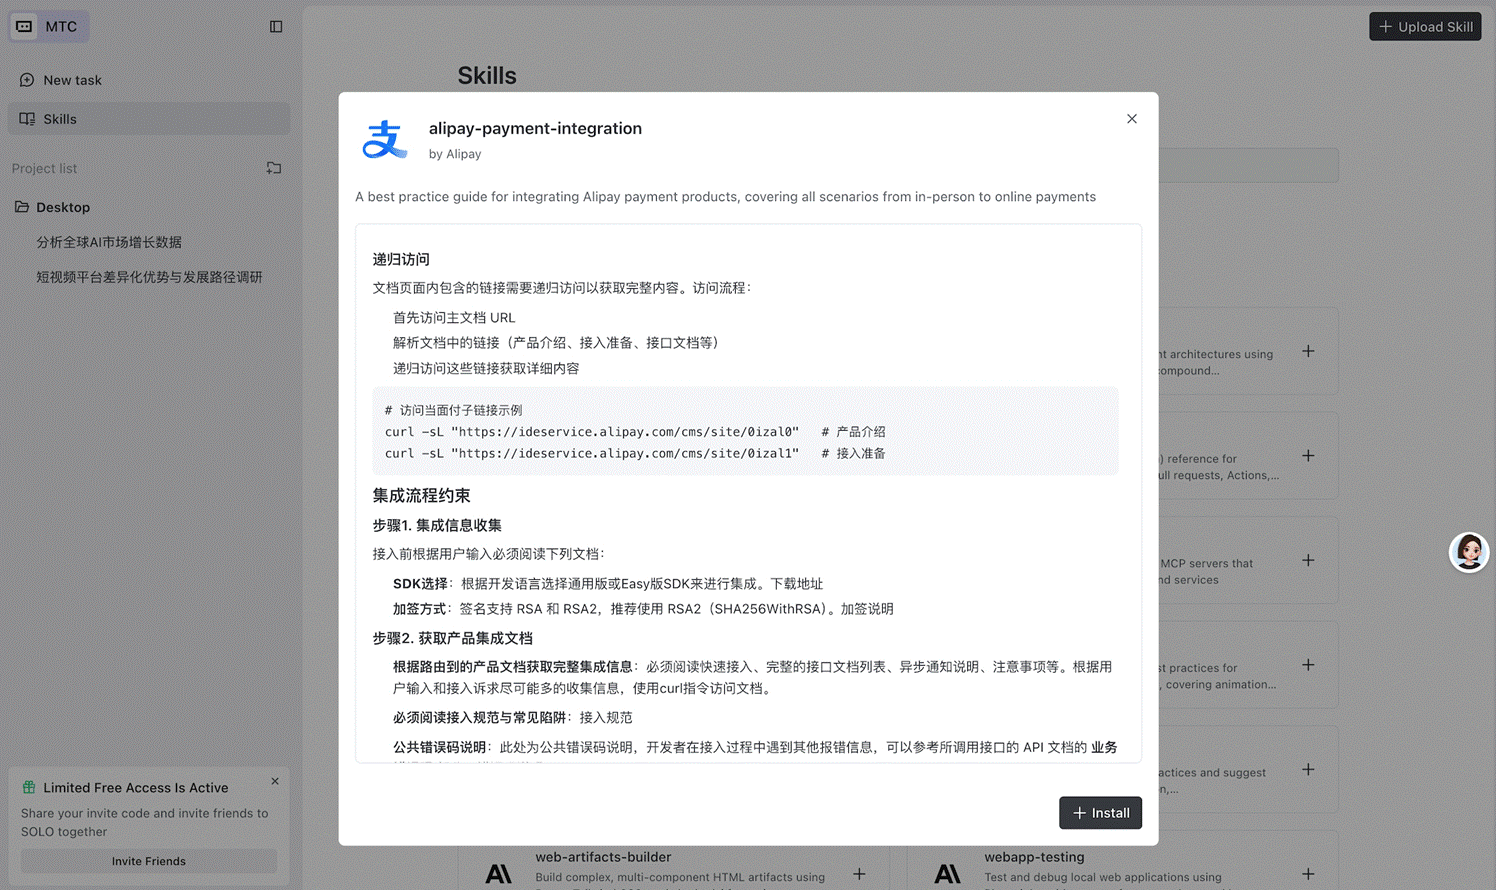This screenshot has width=1496, height=890.
Task: Click the curl command ending in 0izal1
Action: pyautogui.click(x=592, y=454)
